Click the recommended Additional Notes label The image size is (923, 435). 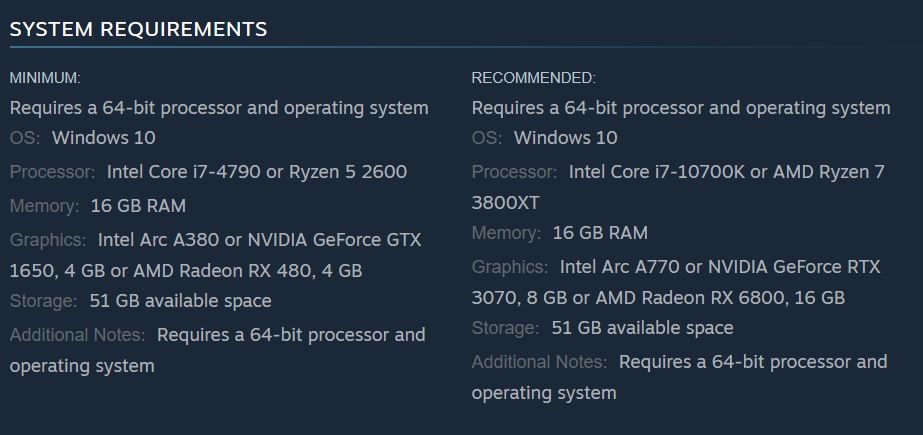point(539,362)
